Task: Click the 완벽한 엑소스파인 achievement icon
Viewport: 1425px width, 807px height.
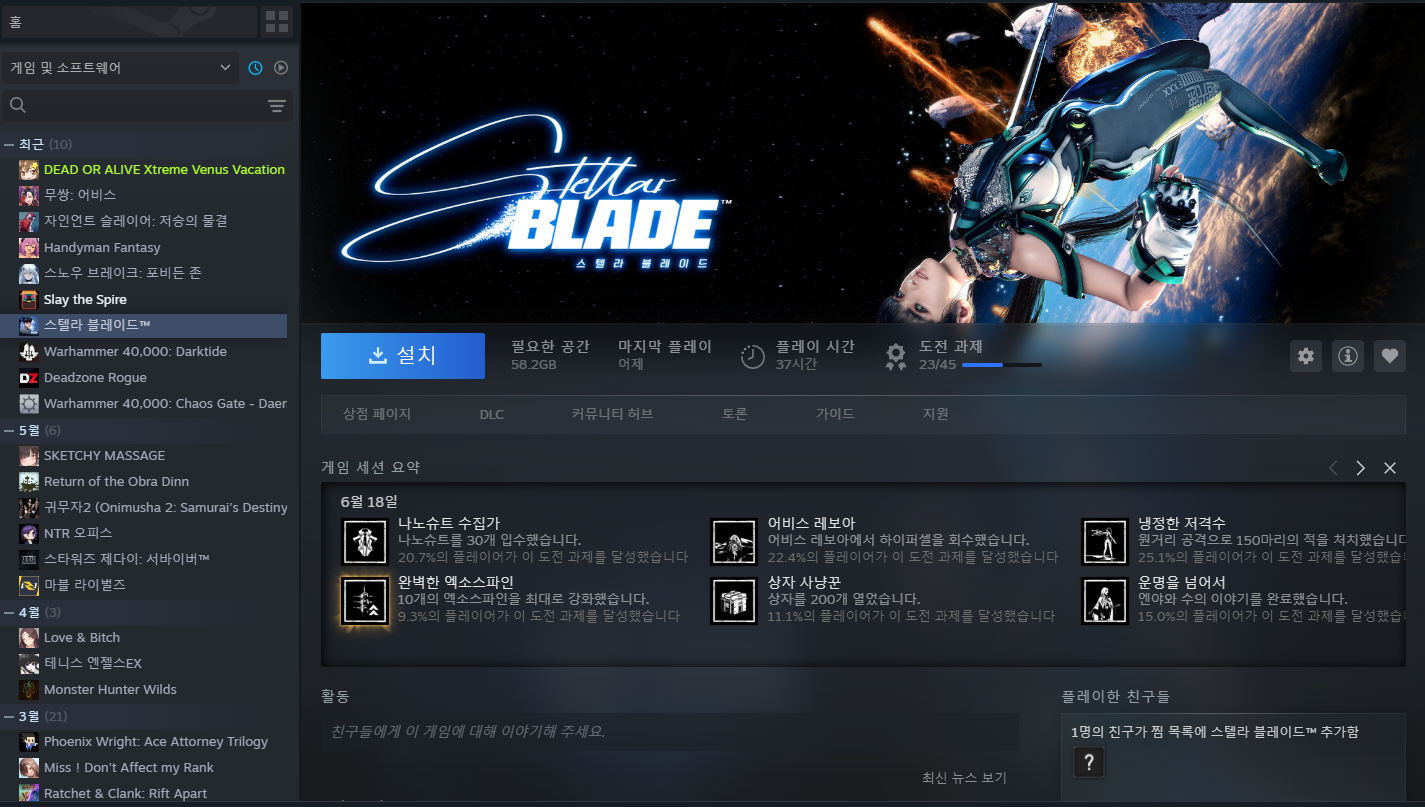Action: pyautogui.click(x=365, y=601)
